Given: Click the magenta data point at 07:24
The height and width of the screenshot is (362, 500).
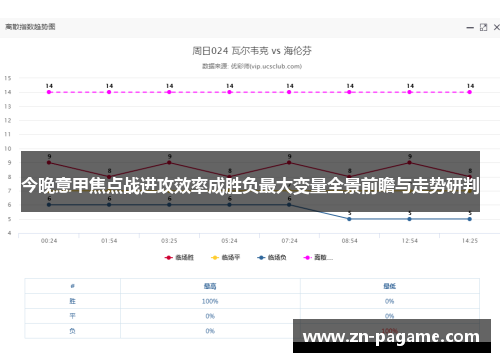Looking at the screenshot, I should tap(289, 92).
